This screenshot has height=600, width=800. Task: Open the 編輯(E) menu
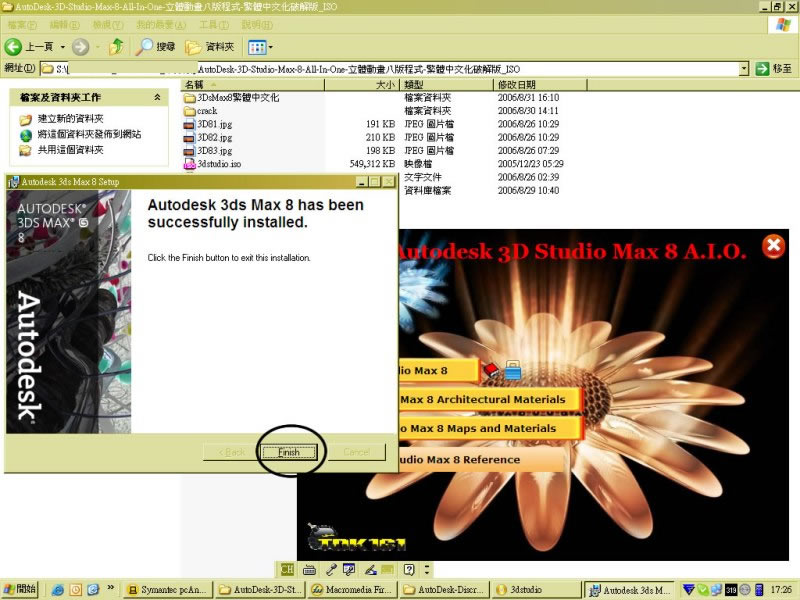tap(65, 24)
